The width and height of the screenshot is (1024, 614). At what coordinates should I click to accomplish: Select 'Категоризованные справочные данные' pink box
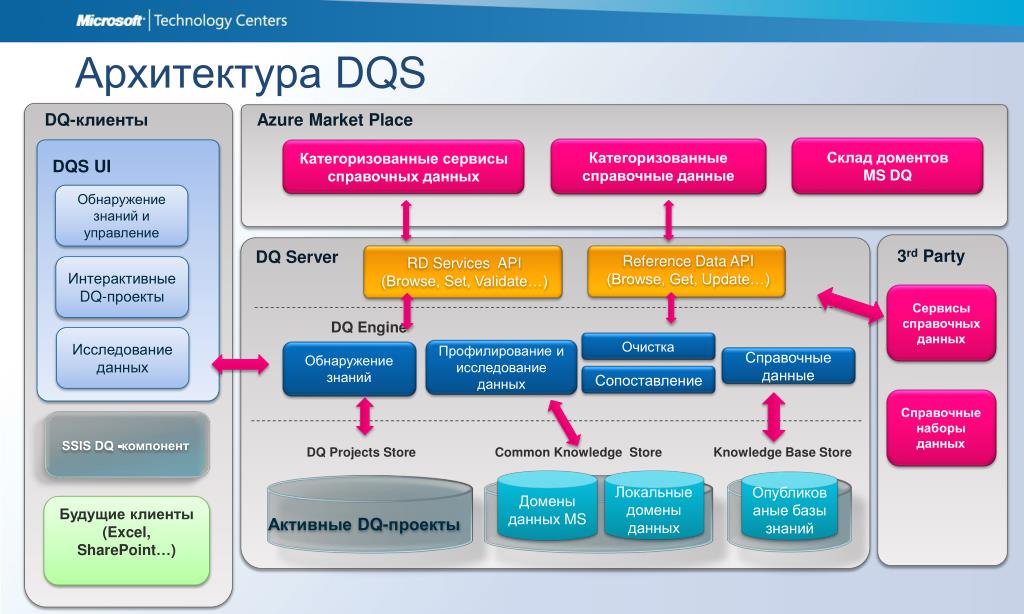(658, 167)
